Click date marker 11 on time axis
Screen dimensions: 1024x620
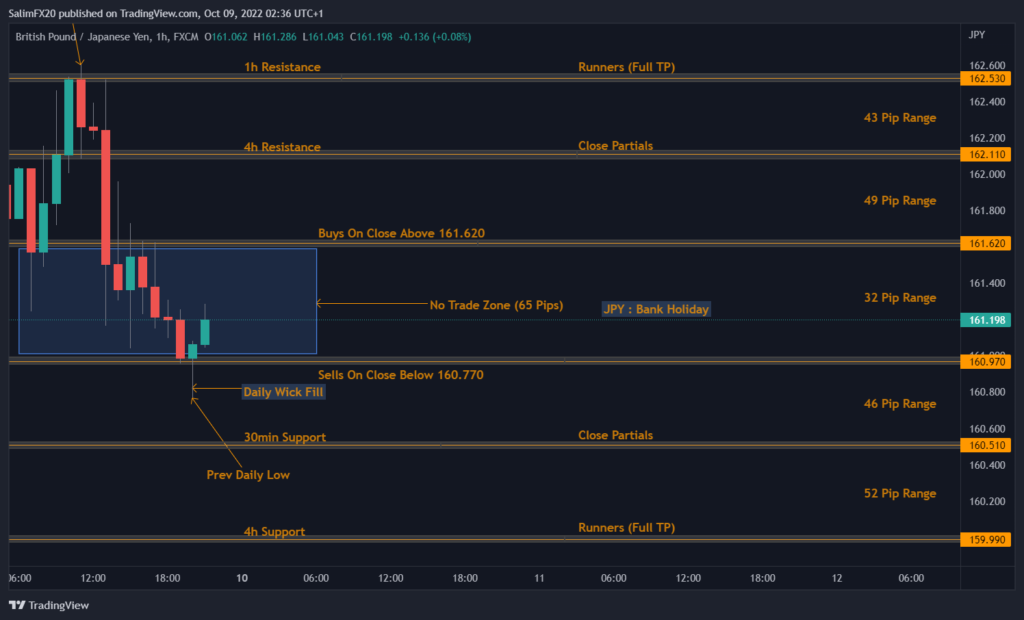point(539,578)
